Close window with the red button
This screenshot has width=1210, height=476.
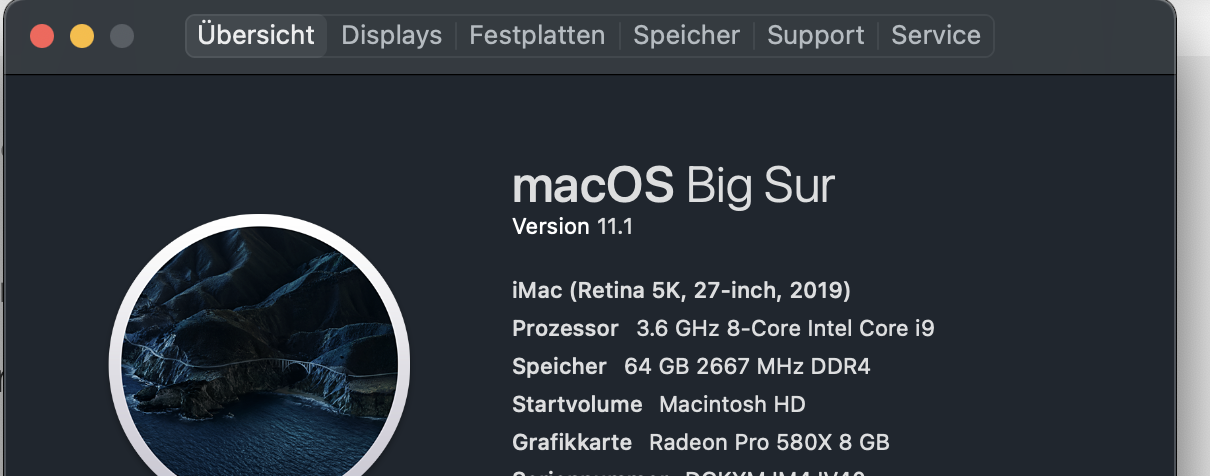(x=42, y=37)
